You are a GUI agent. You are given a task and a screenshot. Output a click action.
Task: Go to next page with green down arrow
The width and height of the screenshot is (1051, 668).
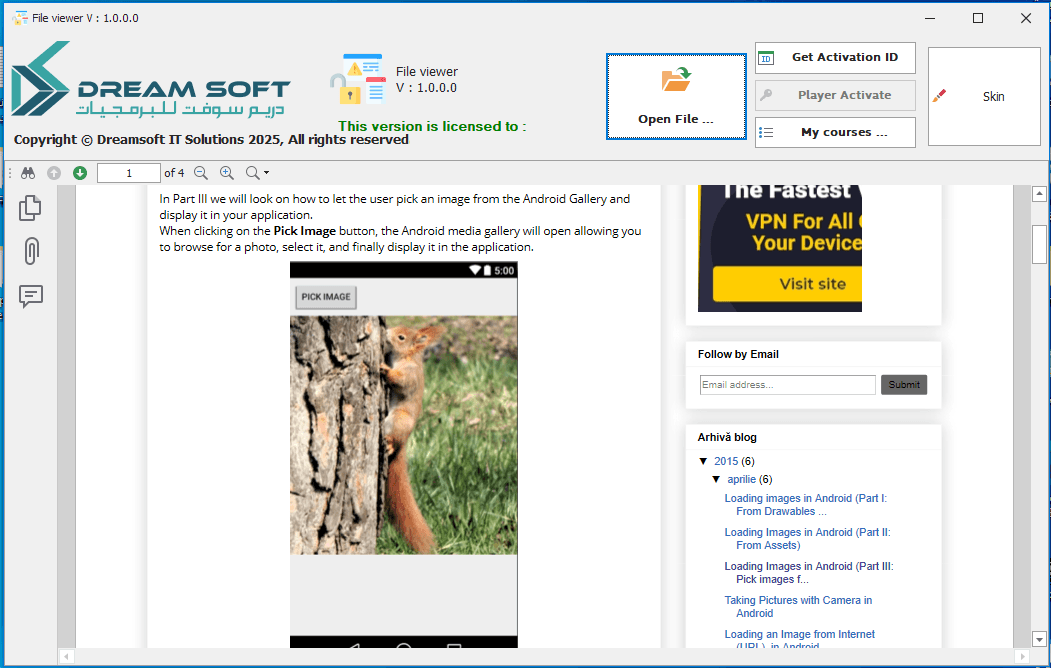(80, 173)
